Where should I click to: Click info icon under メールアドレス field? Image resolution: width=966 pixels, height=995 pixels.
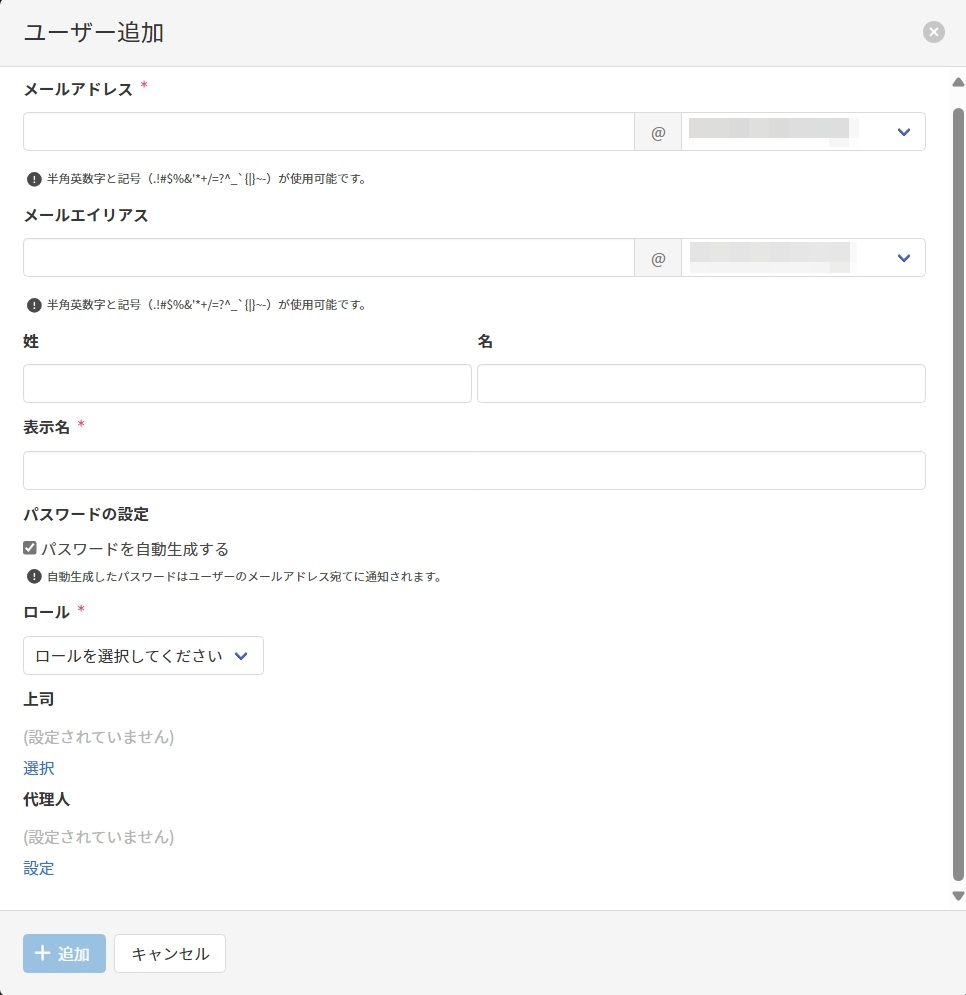(34, 180)
